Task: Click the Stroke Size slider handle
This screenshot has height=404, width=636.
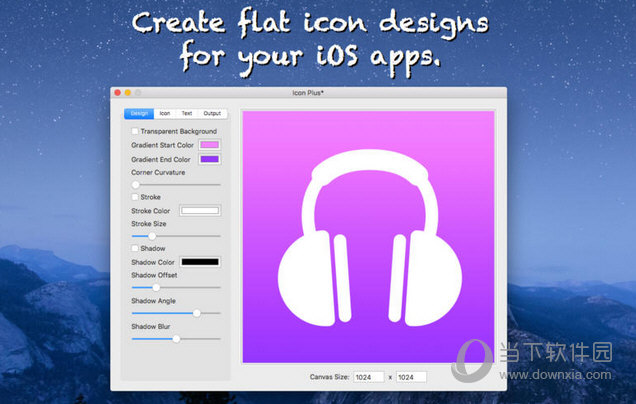Action: [152, 236]
